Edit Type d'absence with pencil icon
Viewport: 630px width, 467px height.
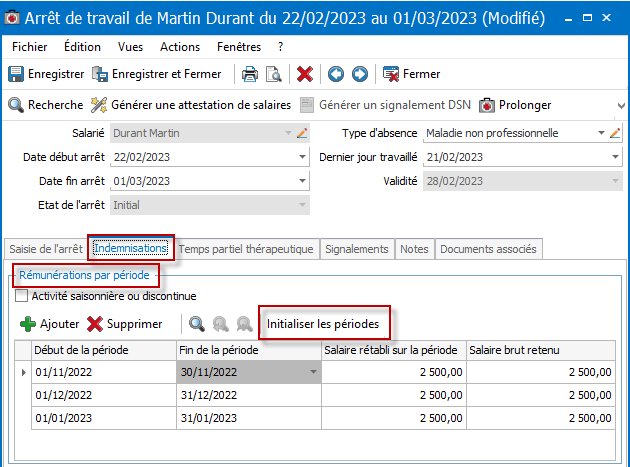coord(615,133)
